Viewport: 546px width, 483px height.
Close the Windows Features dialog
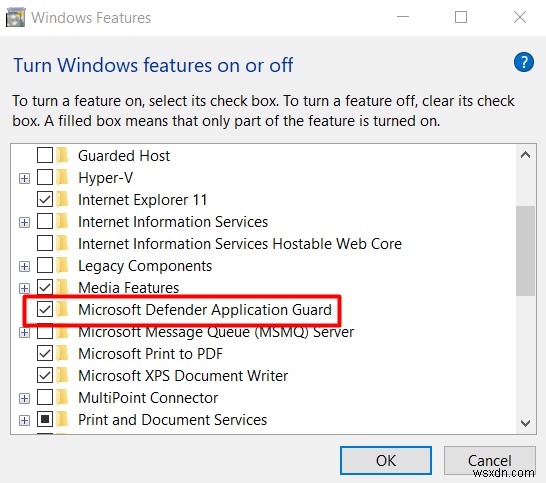coord(520,17)
